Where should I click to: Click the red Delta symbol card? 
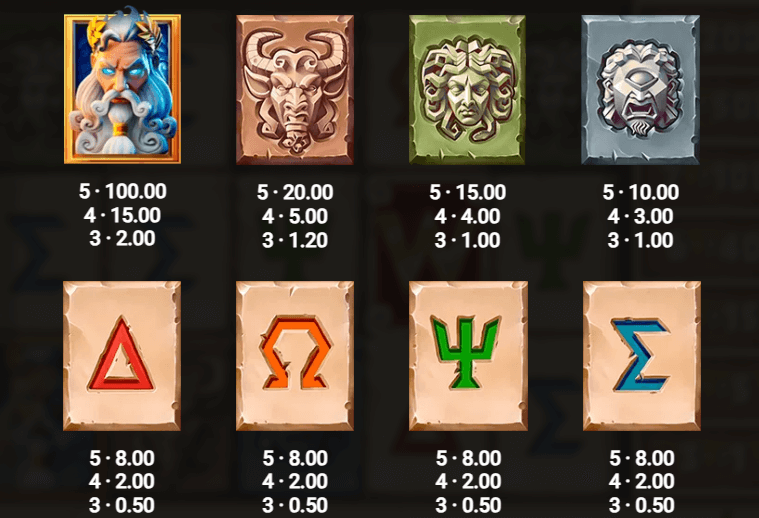coord(122,356)
